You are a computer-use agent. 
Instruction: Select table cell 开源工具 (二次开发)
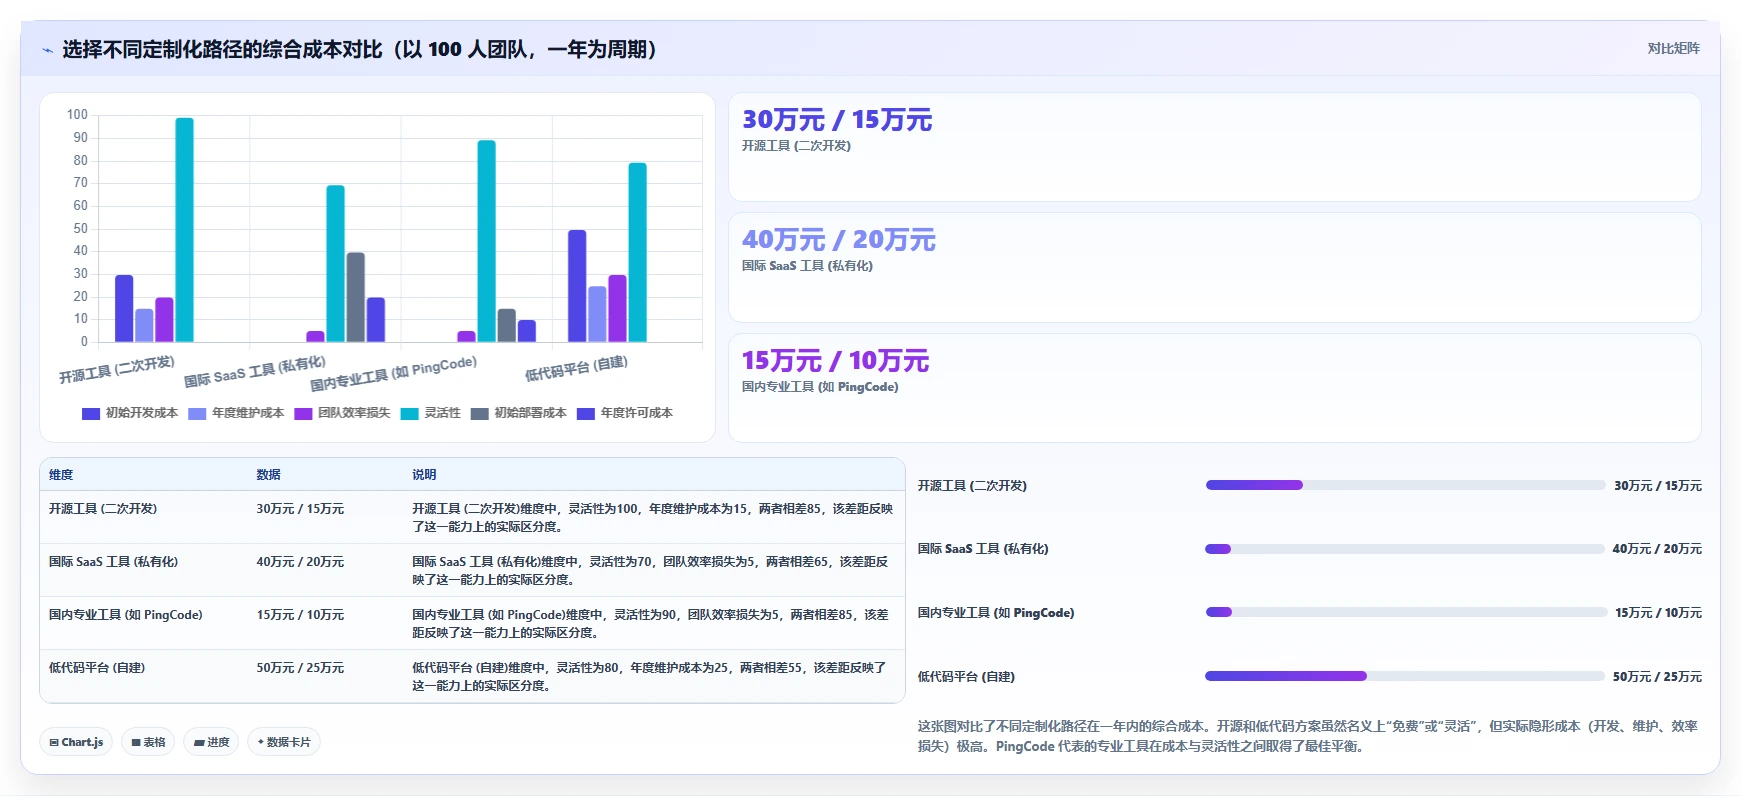click(x=103, y=509)
